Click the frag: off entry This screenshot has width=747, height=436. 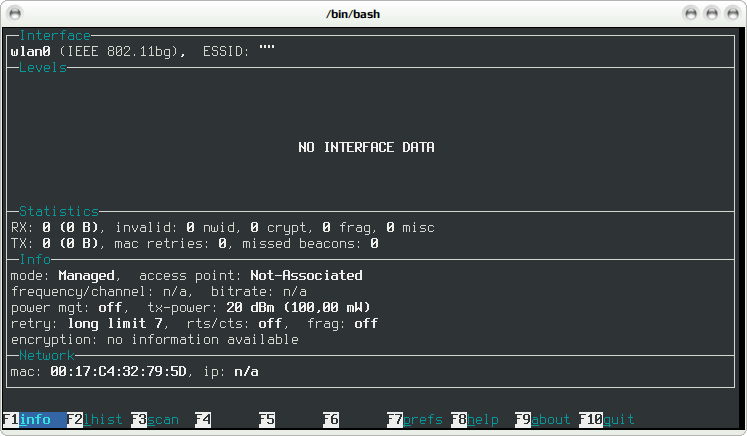343,324
